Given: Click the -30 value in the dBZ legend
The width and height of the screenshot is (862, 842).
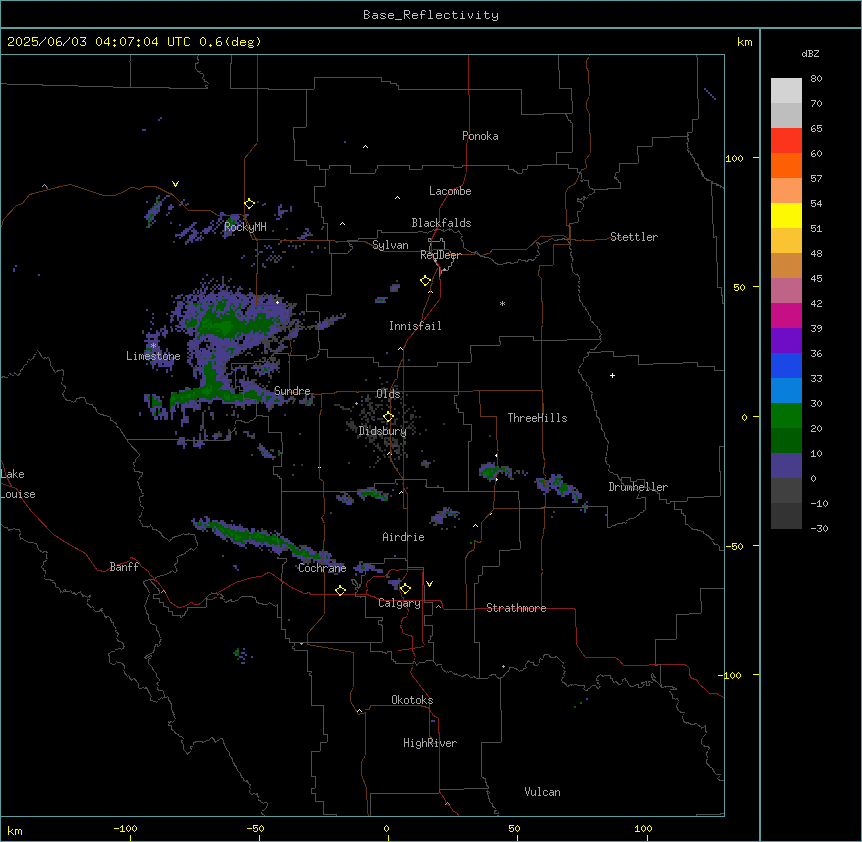Looking at the screenshot, I should (x=819, y=529).
